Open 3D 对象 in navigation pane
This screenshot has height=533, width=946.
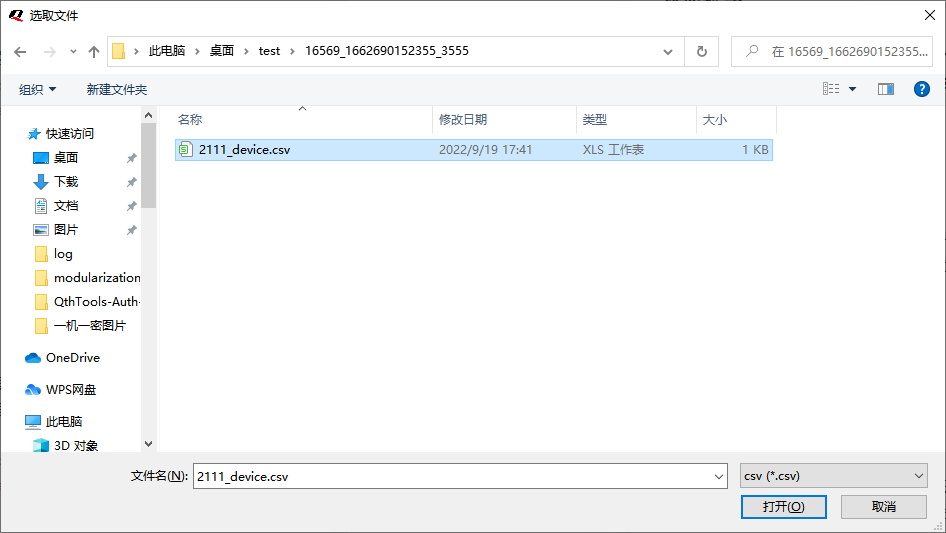(x=65, y=445)
